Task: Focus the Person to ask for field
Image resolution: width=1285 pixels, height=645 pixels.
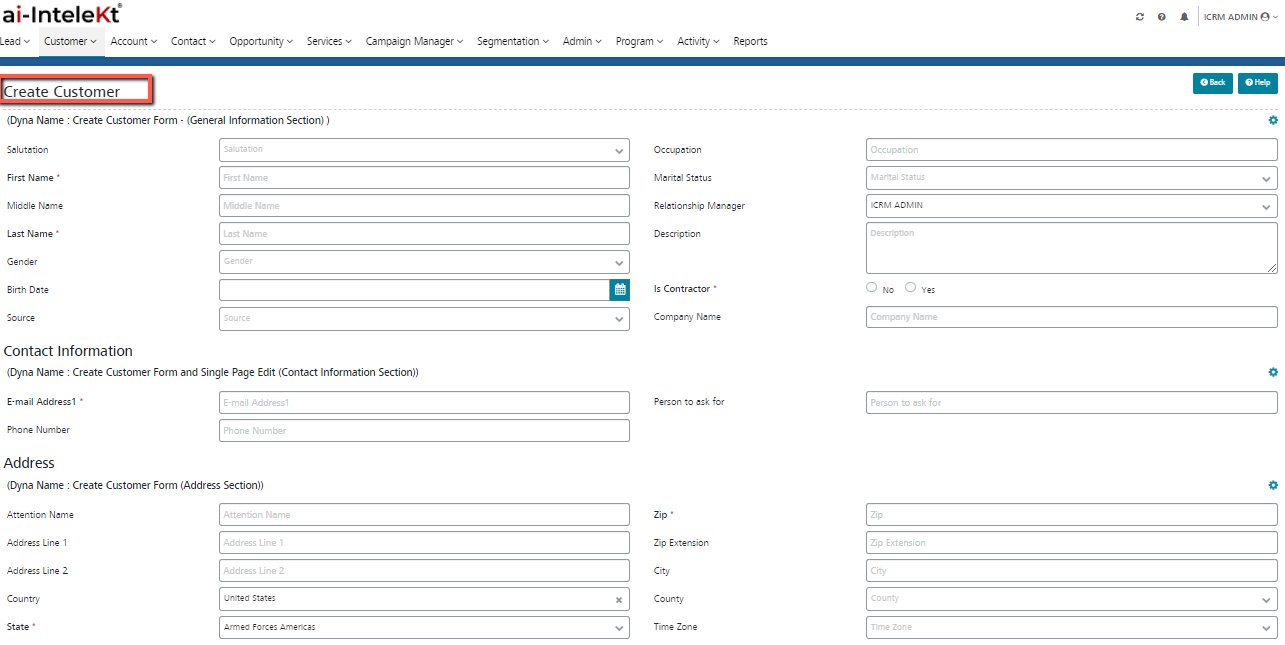Action: [1072, 403]
